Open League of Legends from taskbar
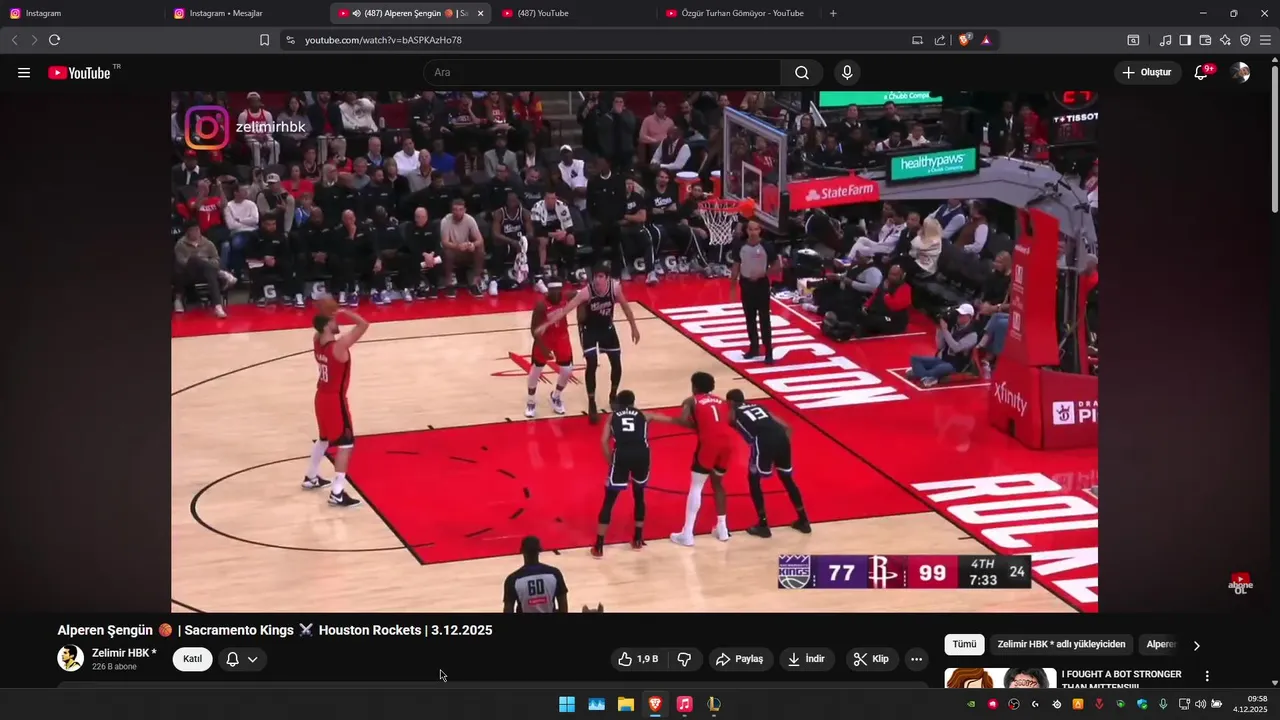This screenshot has width=1280, height=720. pyautogui.click(x=713, y=704)
